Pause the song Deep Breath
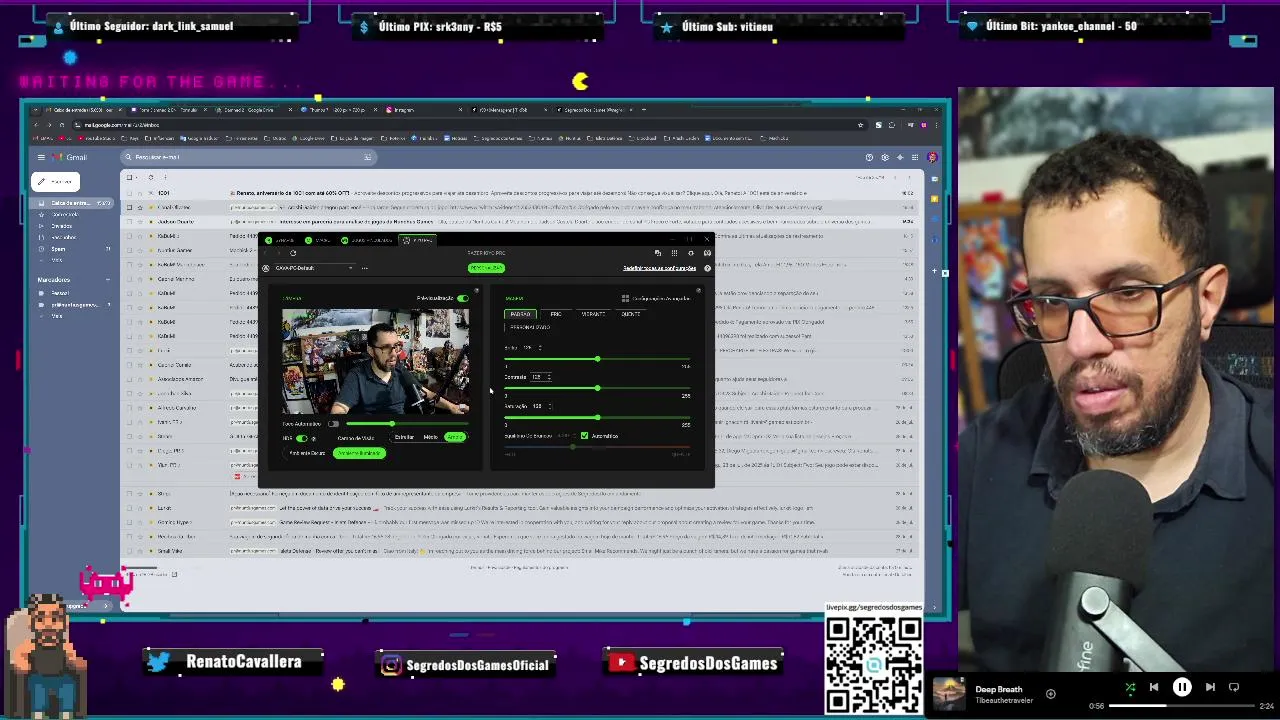Image resolution: width=1280 pixels, height=720 pixels. click(x=1181, y=687)
